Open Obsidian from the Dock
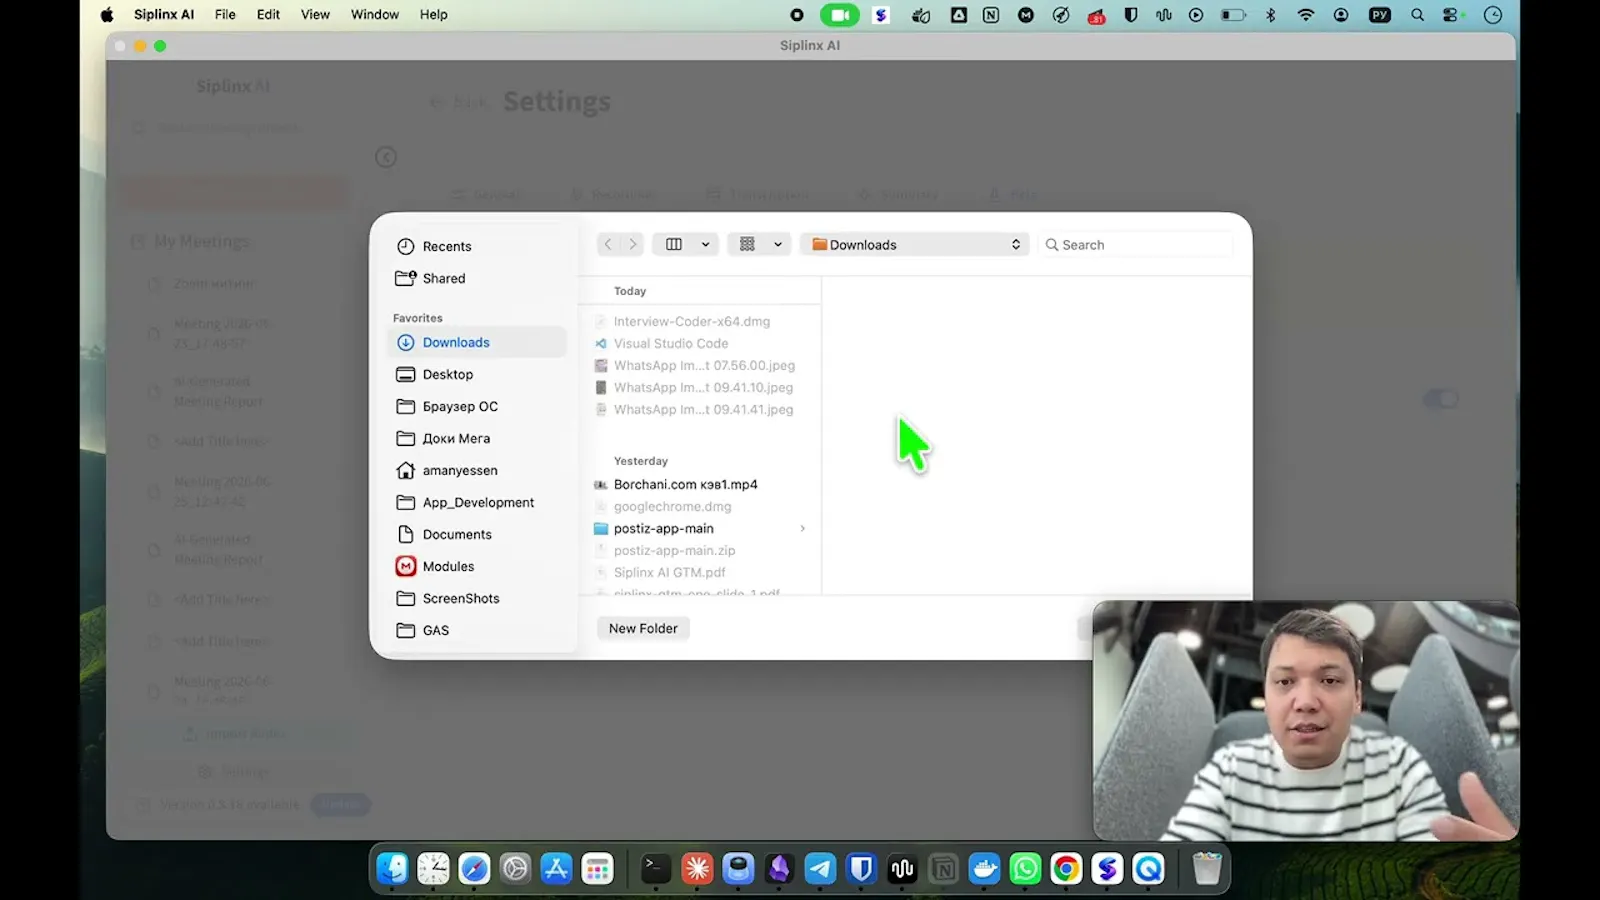 pyautogui.click(x=779, y=868)
